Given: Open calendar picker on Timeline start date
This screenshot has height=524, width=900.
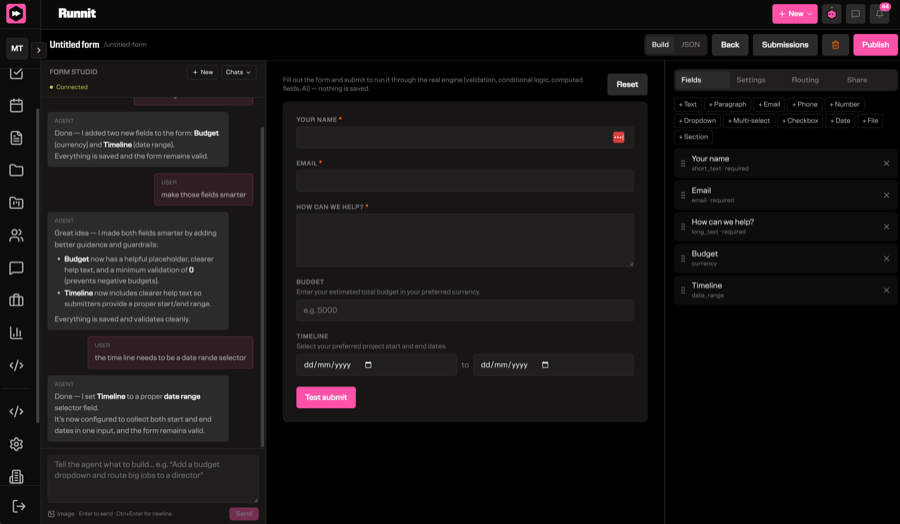Looking at the screenshot, I should (x=368, y=365).
